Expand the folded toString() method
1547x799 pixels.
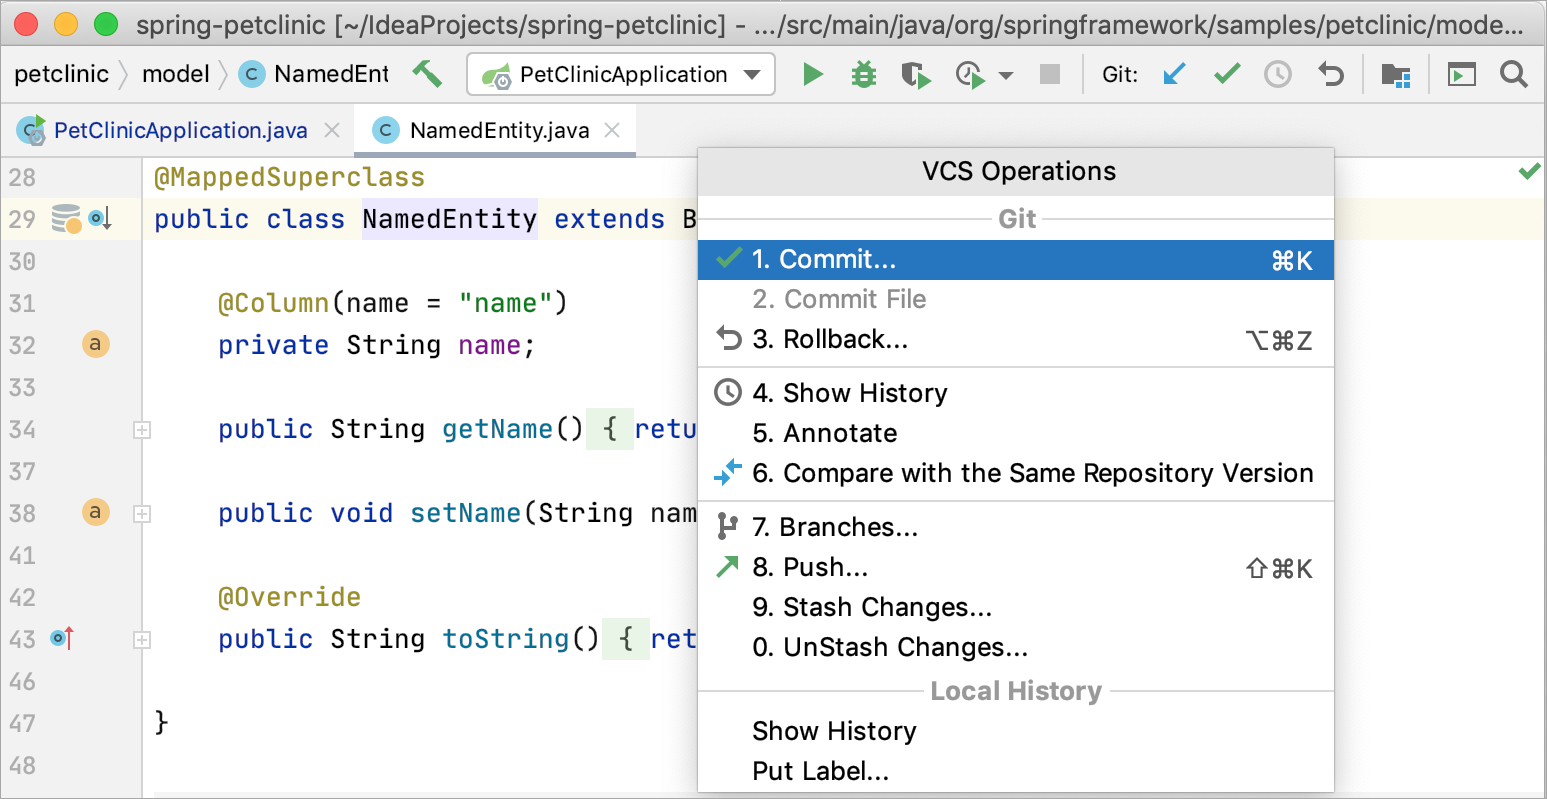142,640
